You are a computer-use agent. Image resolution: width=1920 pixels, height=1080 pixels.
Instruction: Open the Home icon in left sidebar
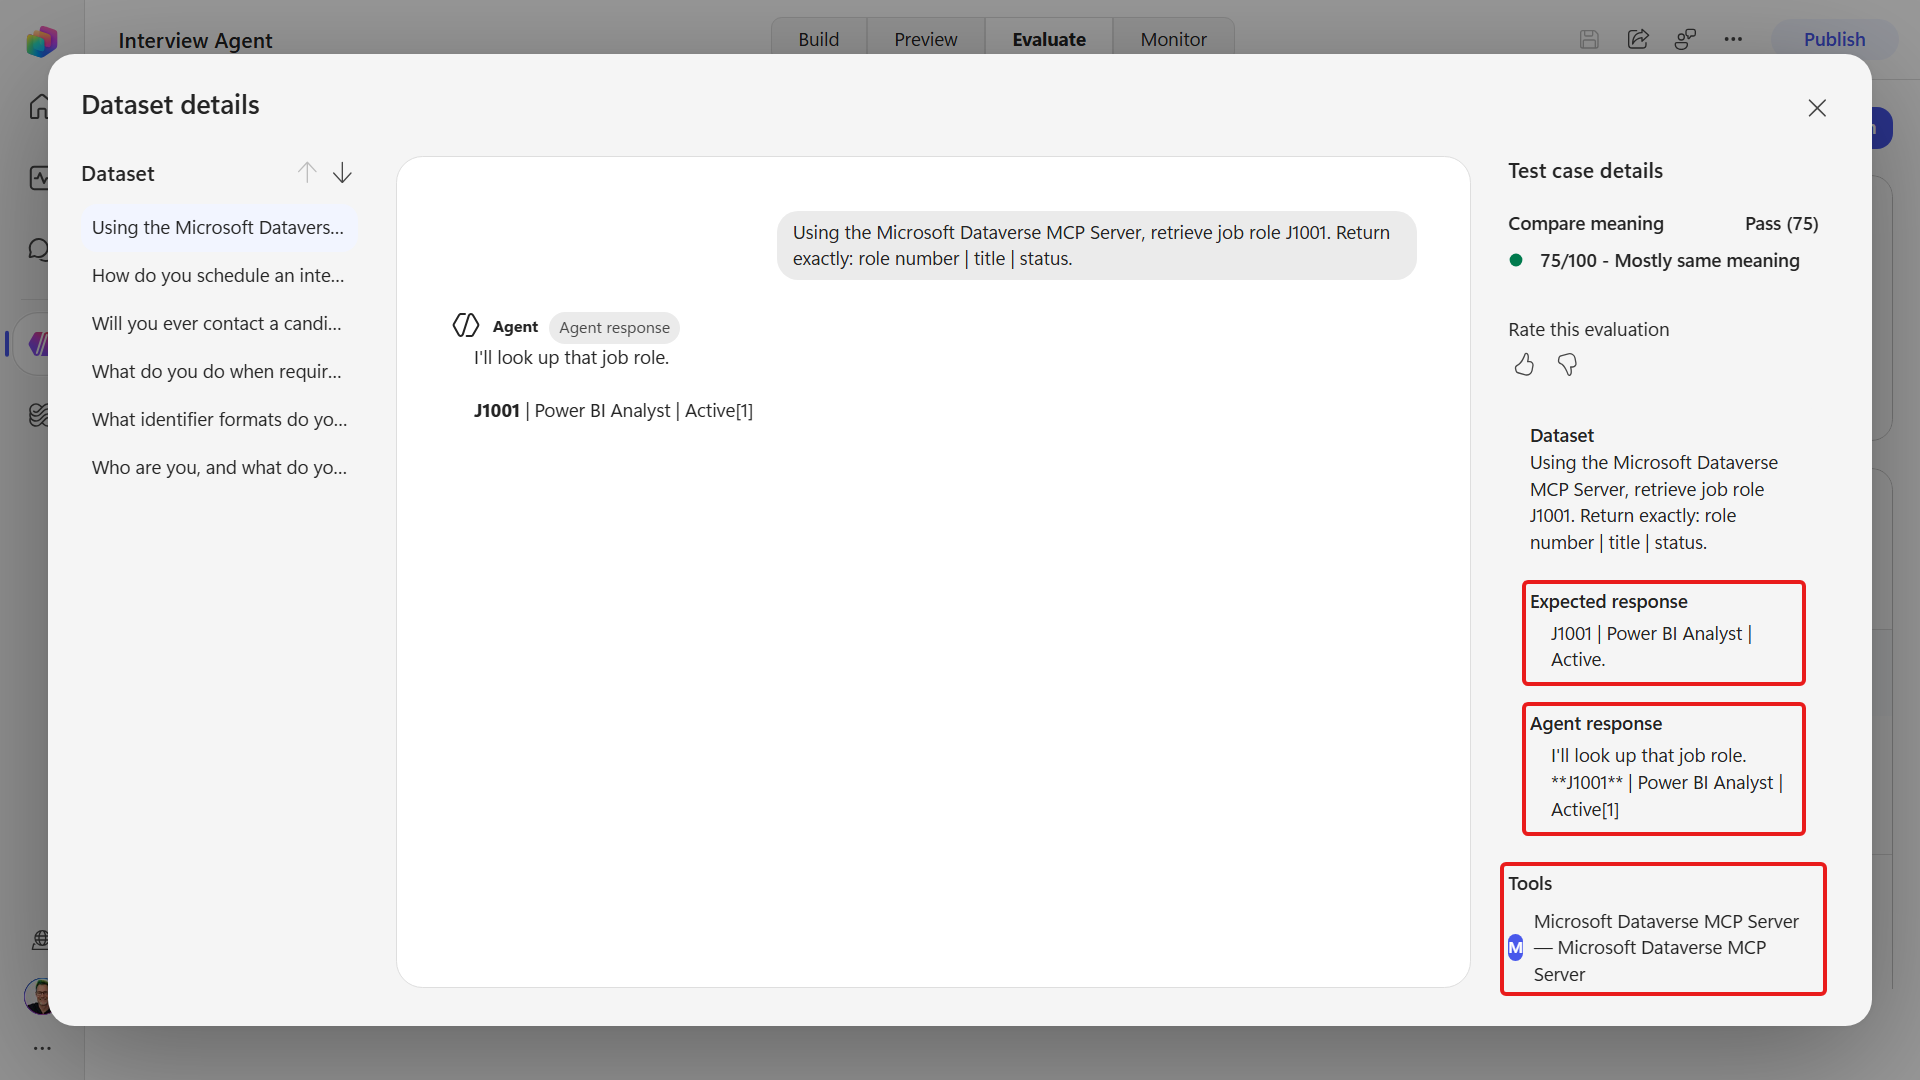(39, 106)
